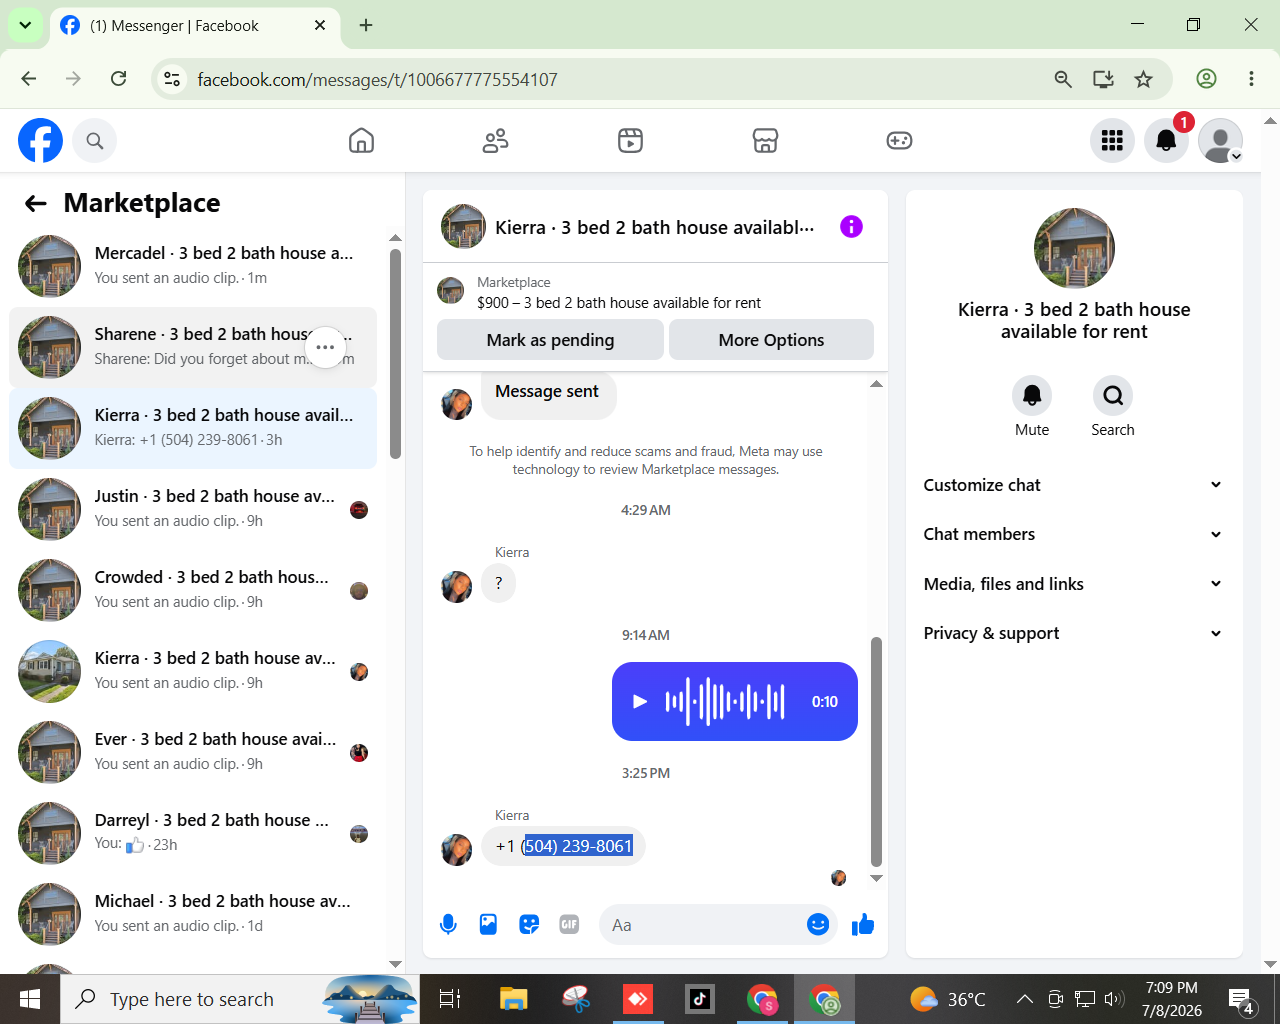The image size is (1280, 1024).
Task: Send a thumbs-up like
Action: point(863,925)
